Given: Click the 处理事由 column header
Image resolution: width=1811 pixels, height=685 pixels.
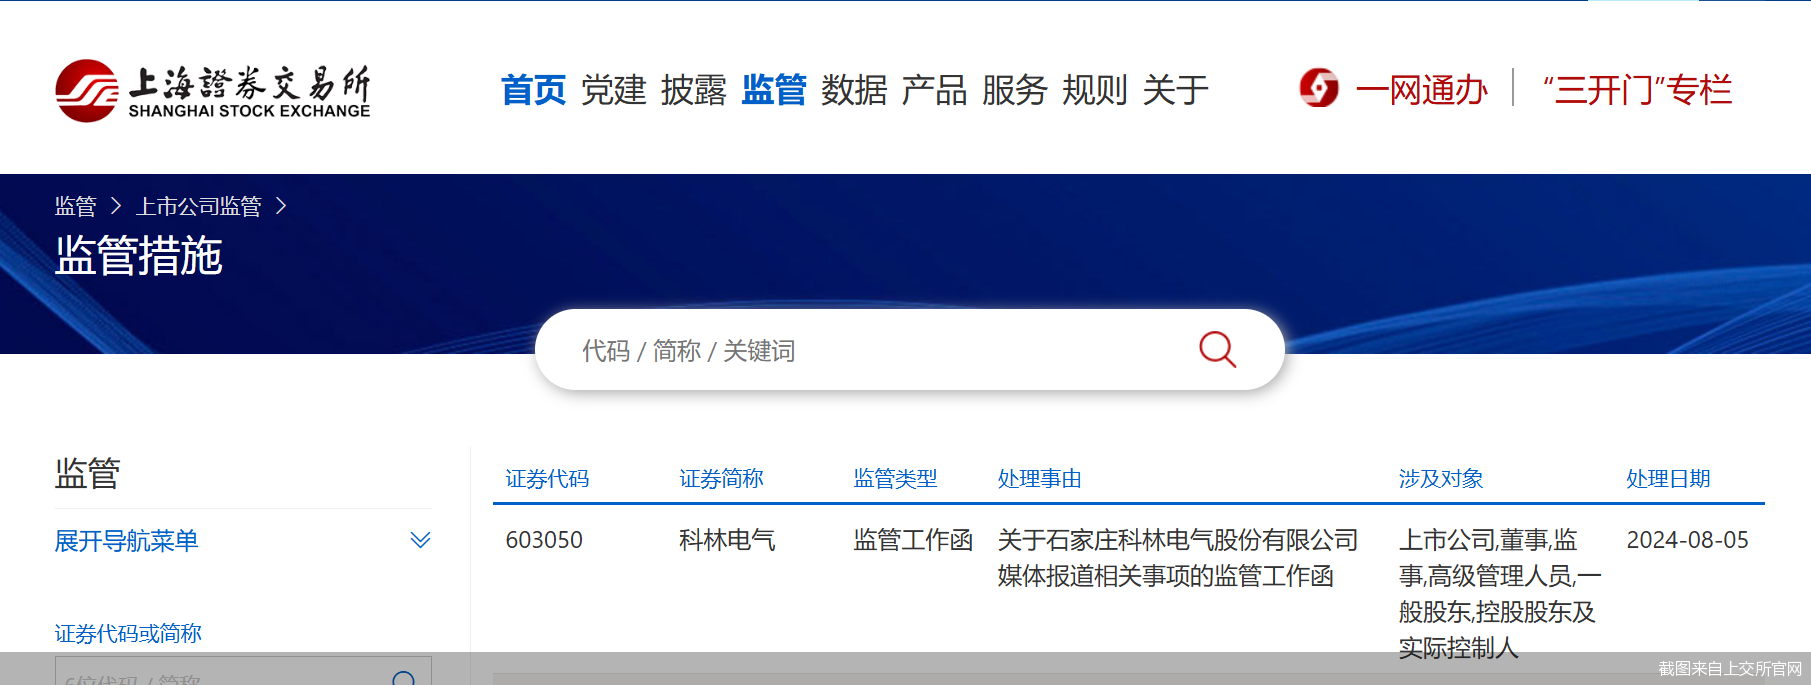Looking at the screenshot, I should coord(1039,479).
